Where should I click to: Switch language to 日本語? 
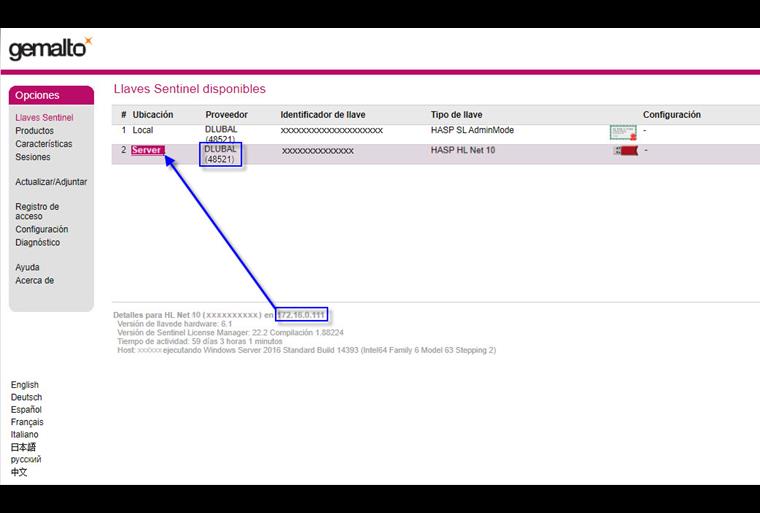[x=23, y=447]
